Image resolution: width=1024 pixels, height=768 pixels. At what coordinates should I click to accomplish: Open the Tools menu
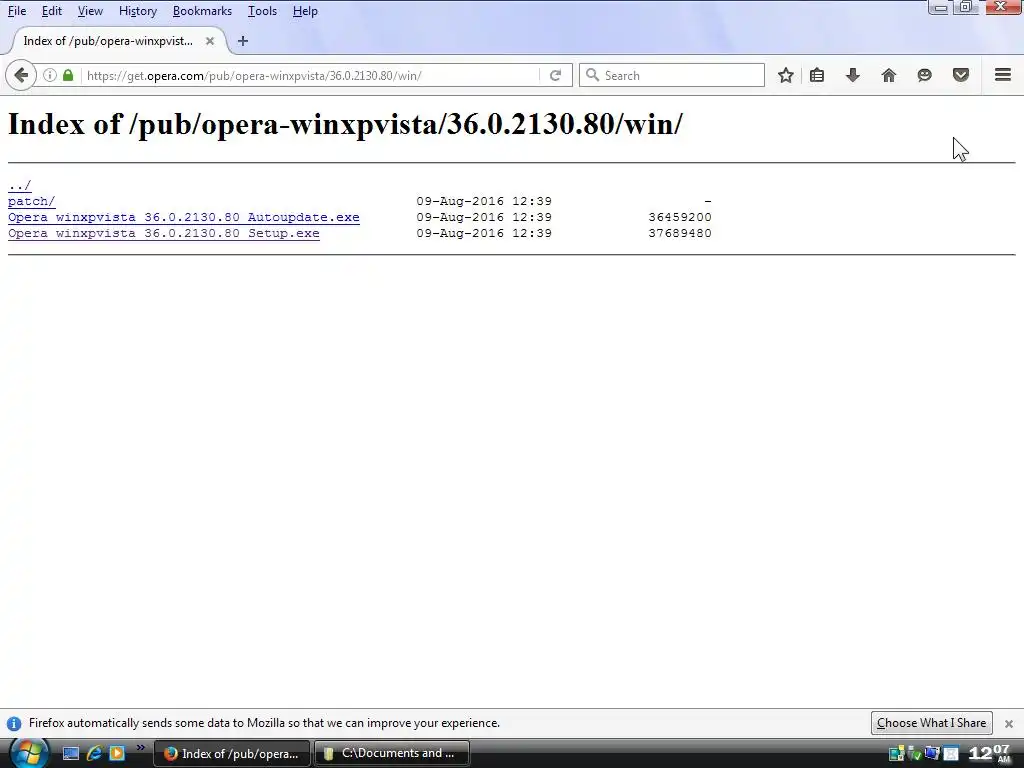pyautogui.click(x=262, y=11)
